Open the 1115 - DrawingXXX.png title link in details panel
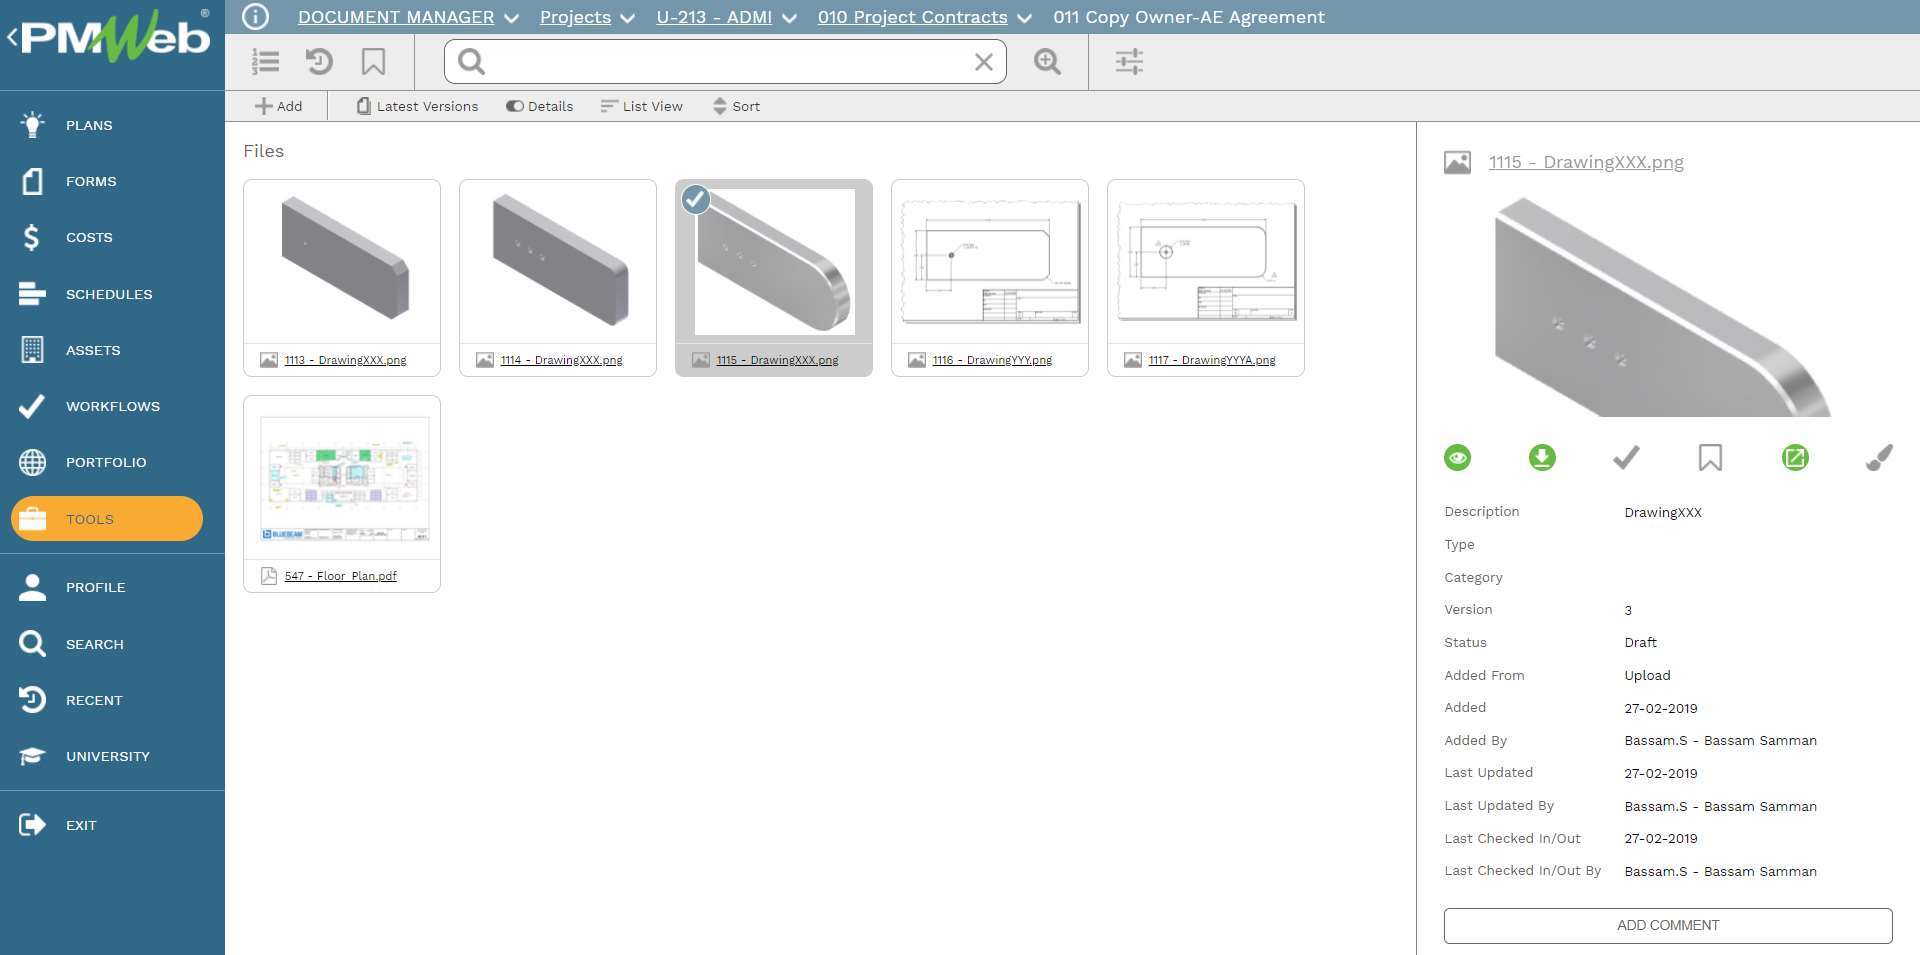 point(1586,162)
